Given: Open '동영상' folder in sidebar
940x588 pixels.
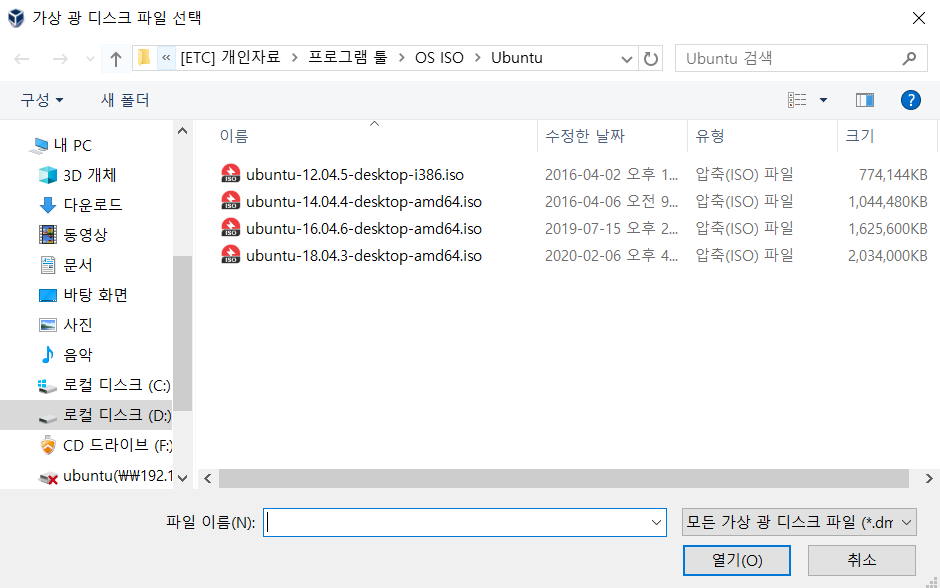Looking at the screenshot, I should [x=85, y=235].
